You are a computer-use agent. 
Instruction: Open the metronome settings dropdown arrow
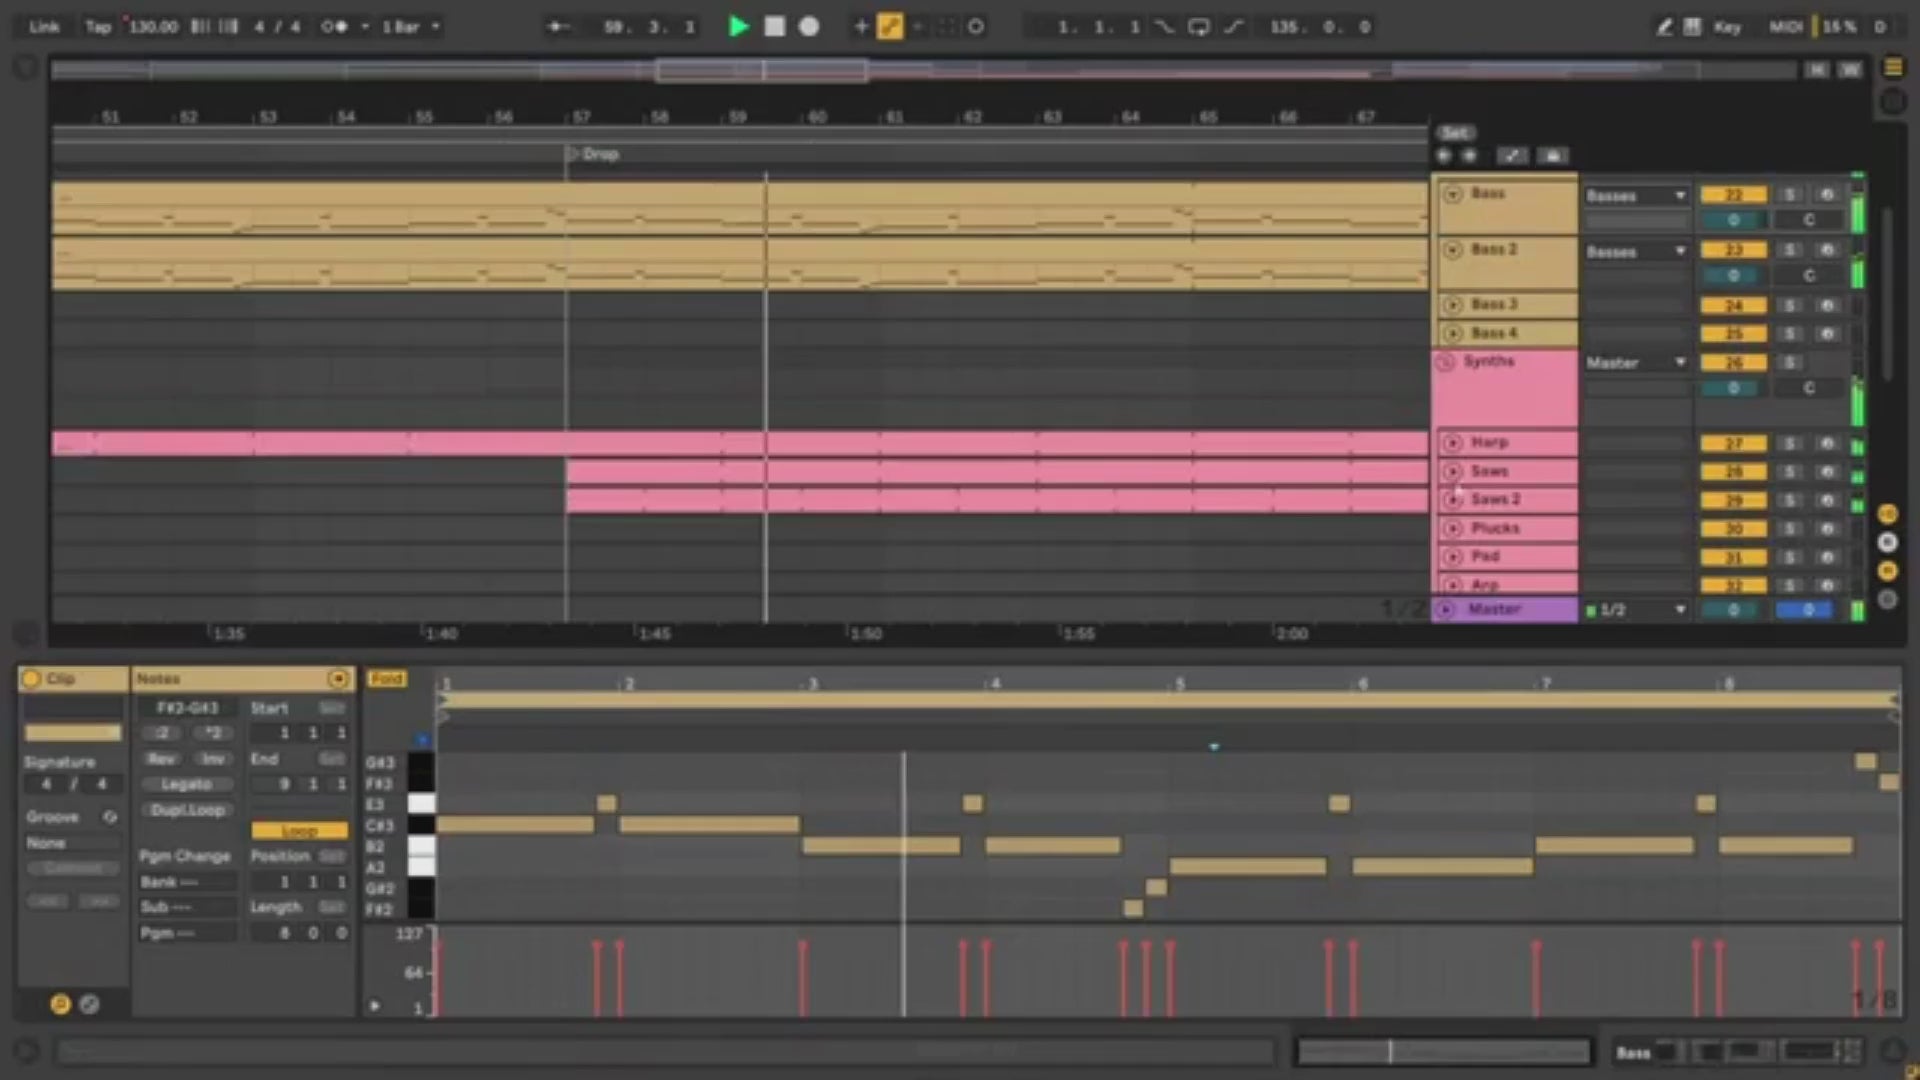(364, 27)
